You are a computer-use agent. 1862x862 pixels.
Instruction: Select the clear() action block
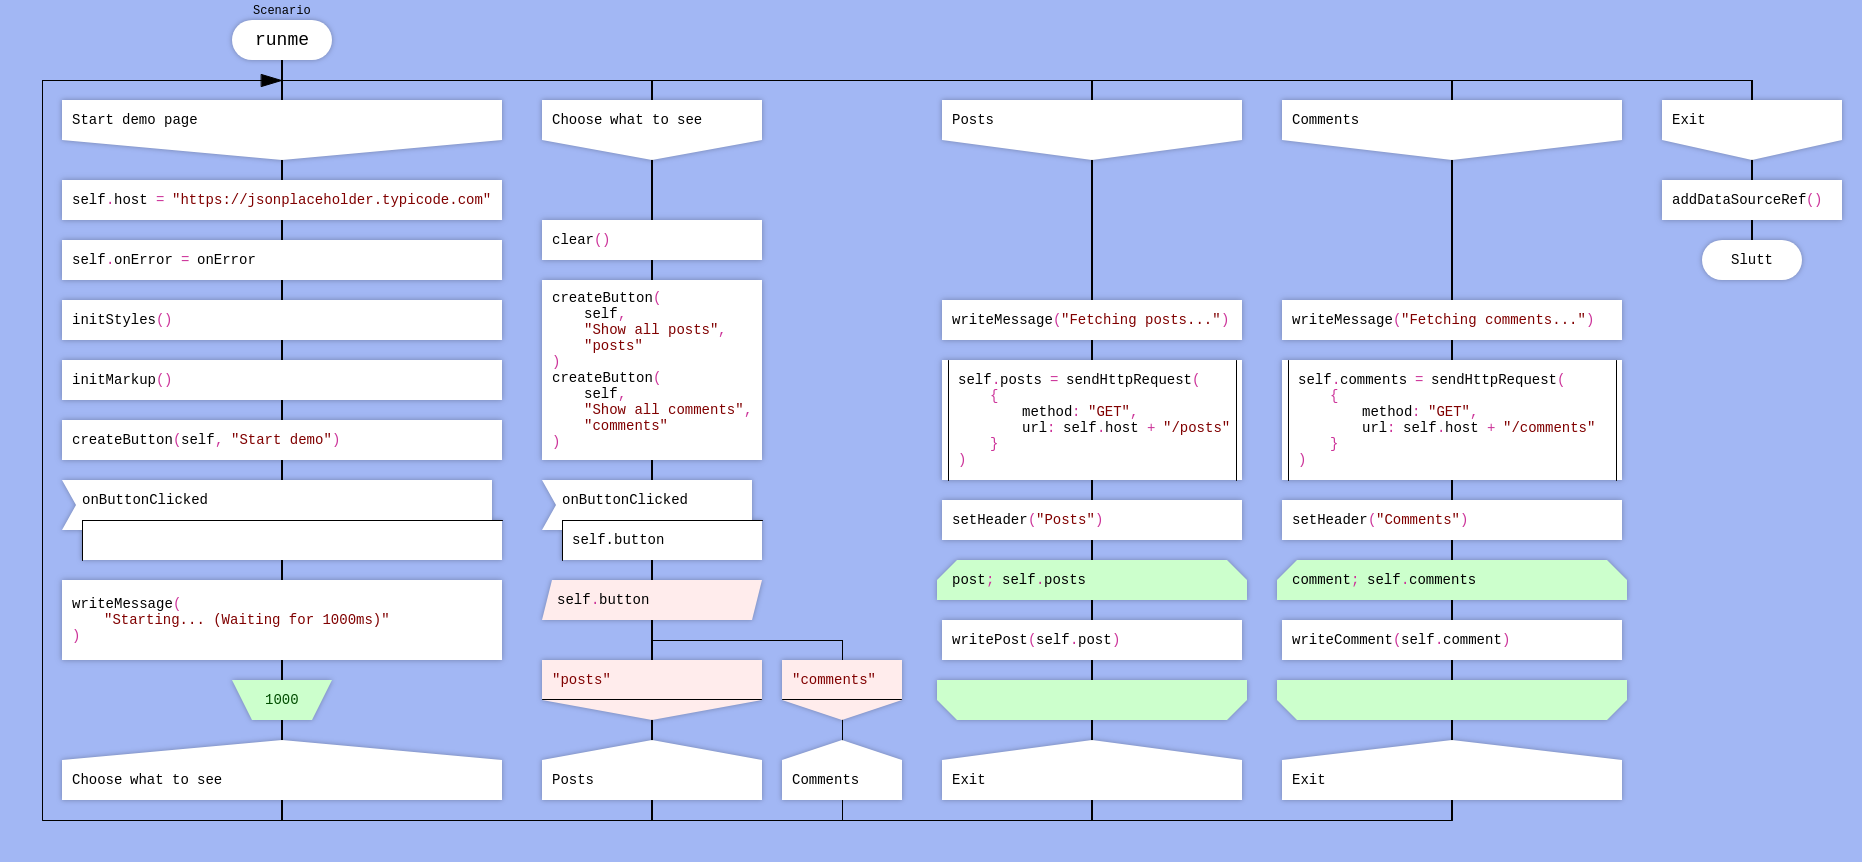pyautogui.click(x=651, y=240)
